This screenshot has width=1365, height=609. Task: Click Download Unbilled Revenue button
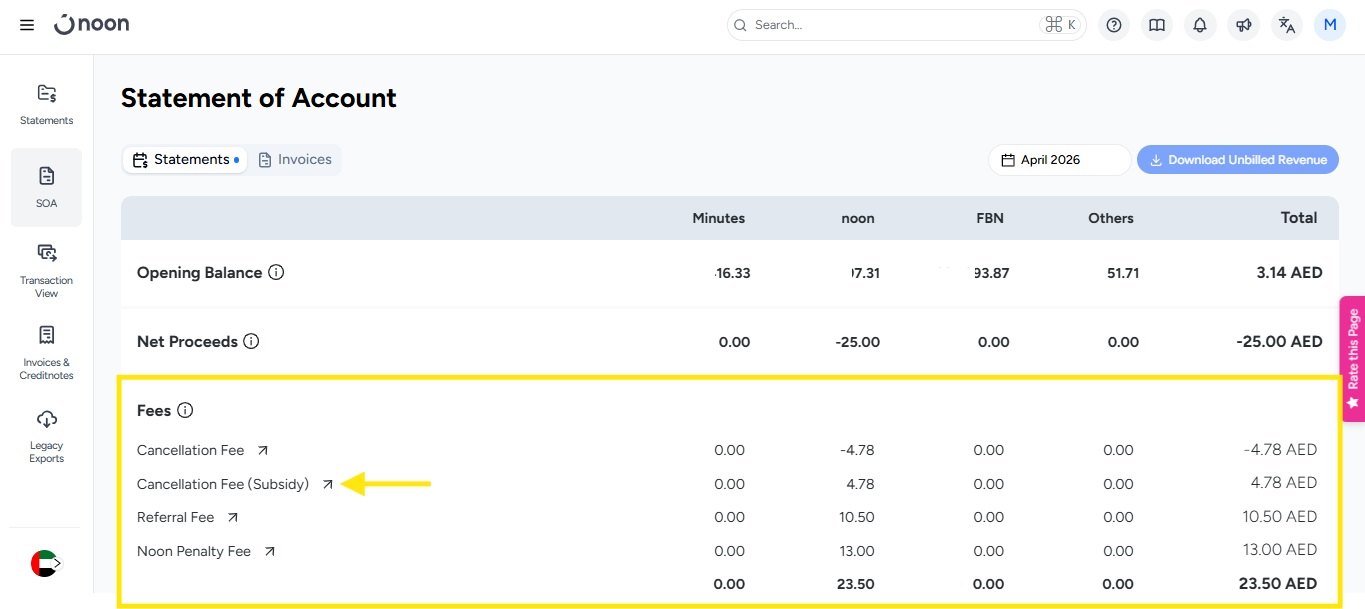coord(1237,160)
